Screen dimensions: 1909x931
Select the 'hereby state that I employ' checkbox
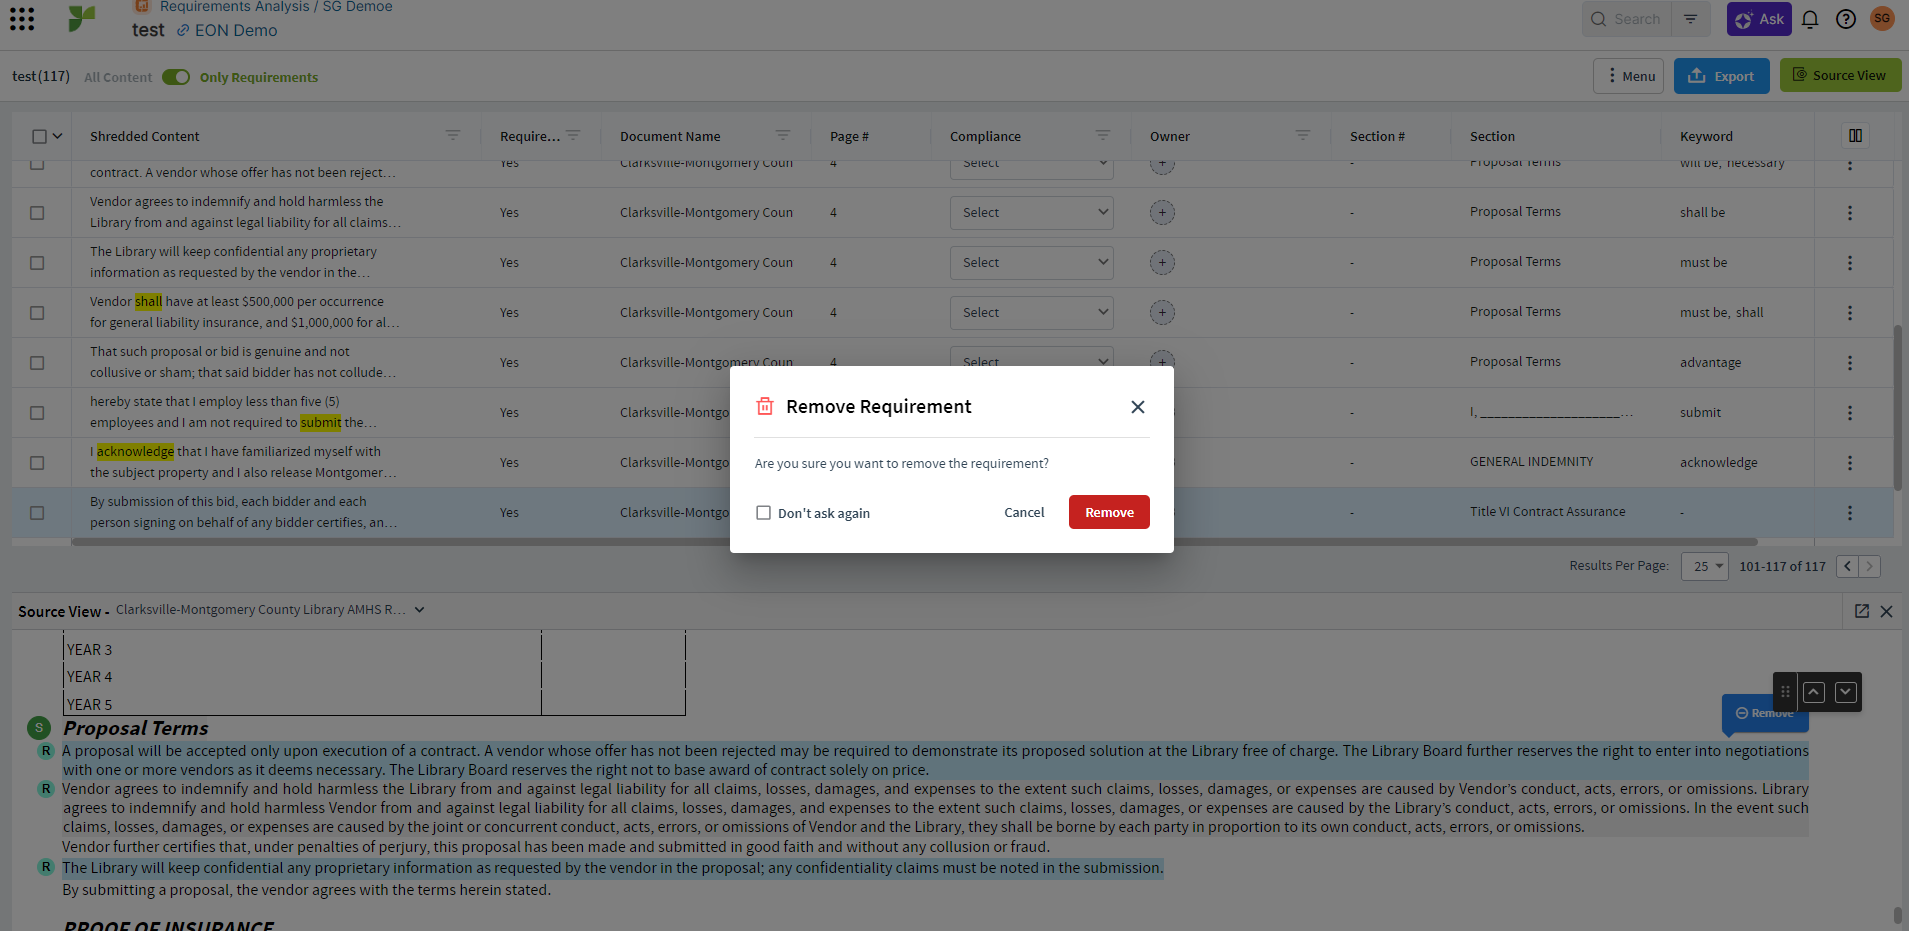(37, 413)
